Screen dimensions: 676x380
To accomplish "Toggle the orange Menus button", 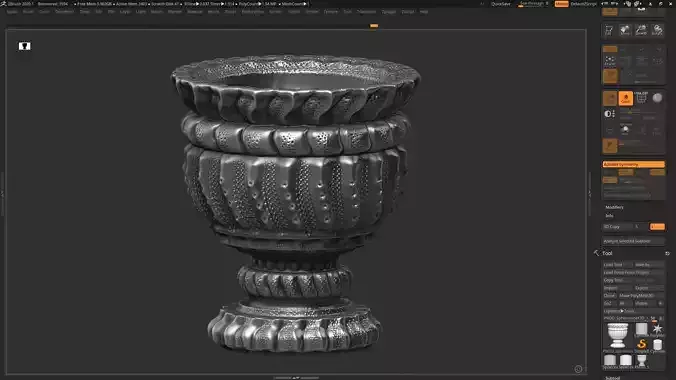I will click(x=561, y=4).
